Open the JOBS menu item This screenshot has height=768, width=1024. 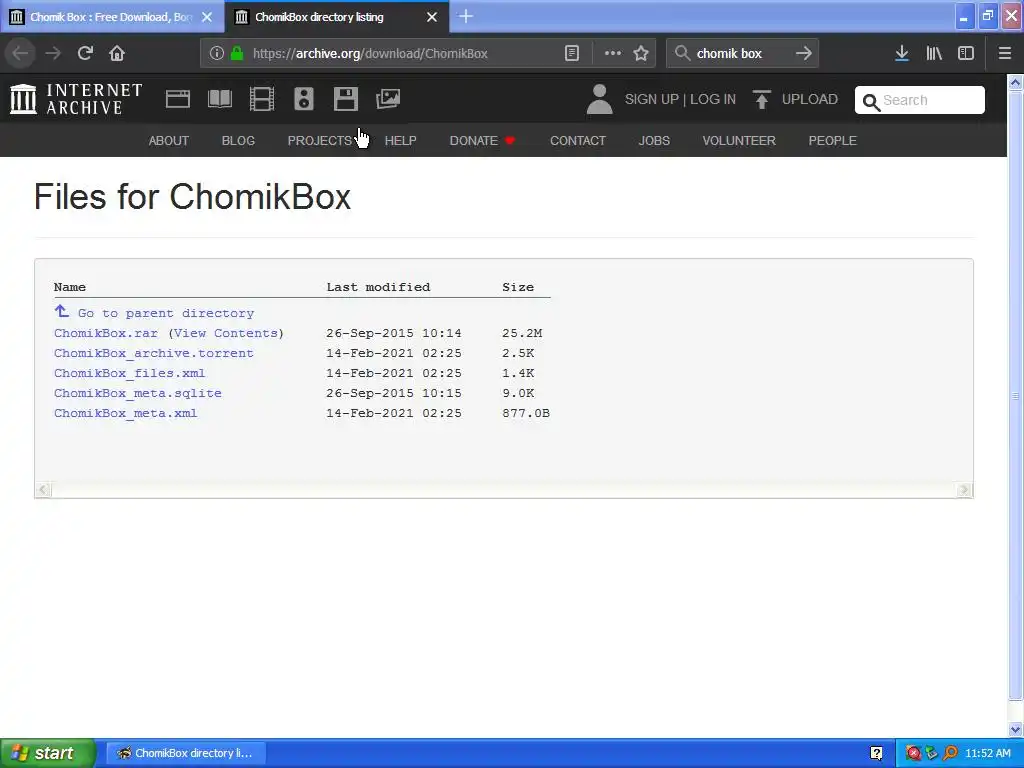tap(654, 140)
